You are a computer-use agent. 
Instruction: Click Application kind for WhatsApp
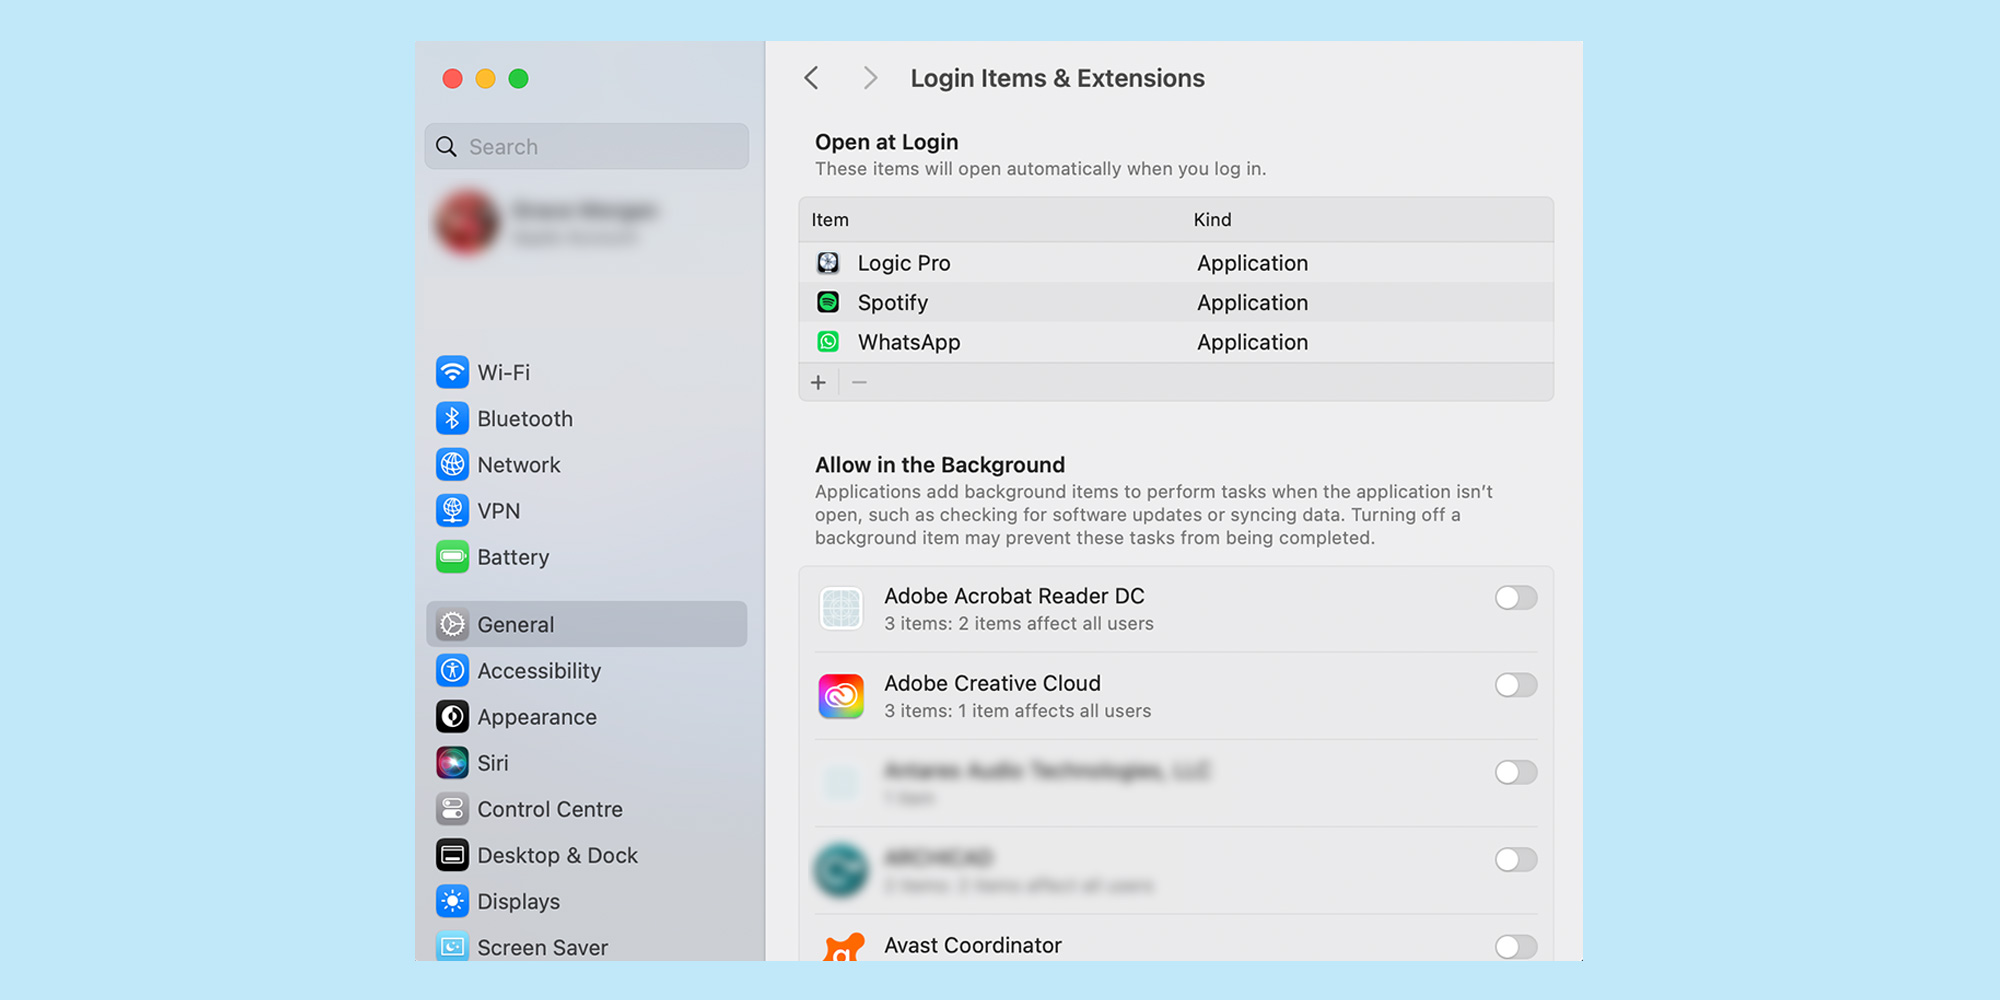pos(1252,342)
